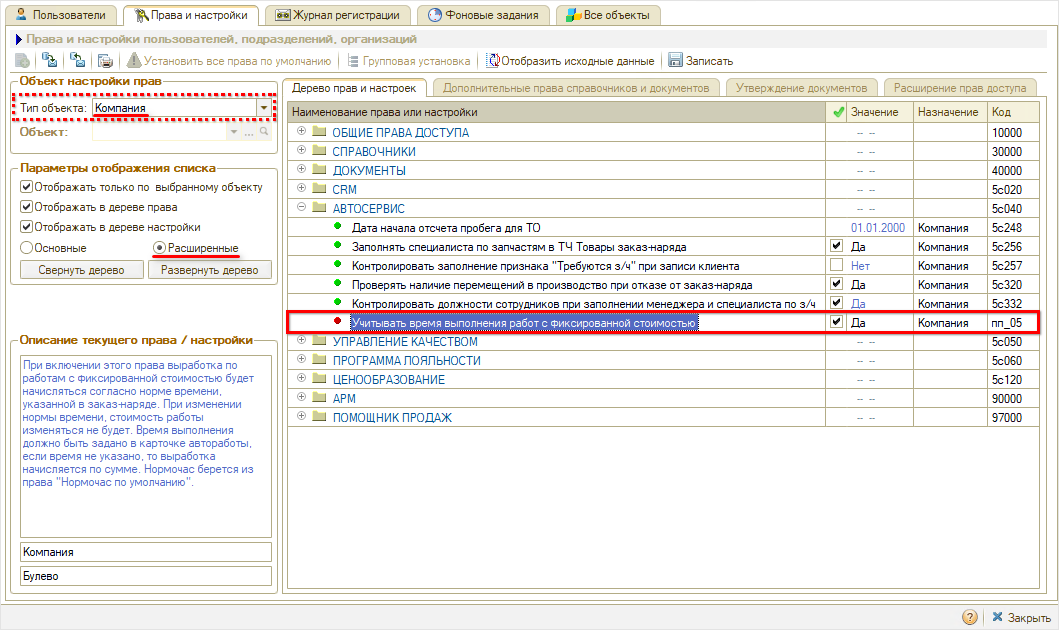The width and height of the screenshot is (1059, 630).
Task: Open the 'Тип объекта' dropdown list
Action: click(x=264, y=107)
